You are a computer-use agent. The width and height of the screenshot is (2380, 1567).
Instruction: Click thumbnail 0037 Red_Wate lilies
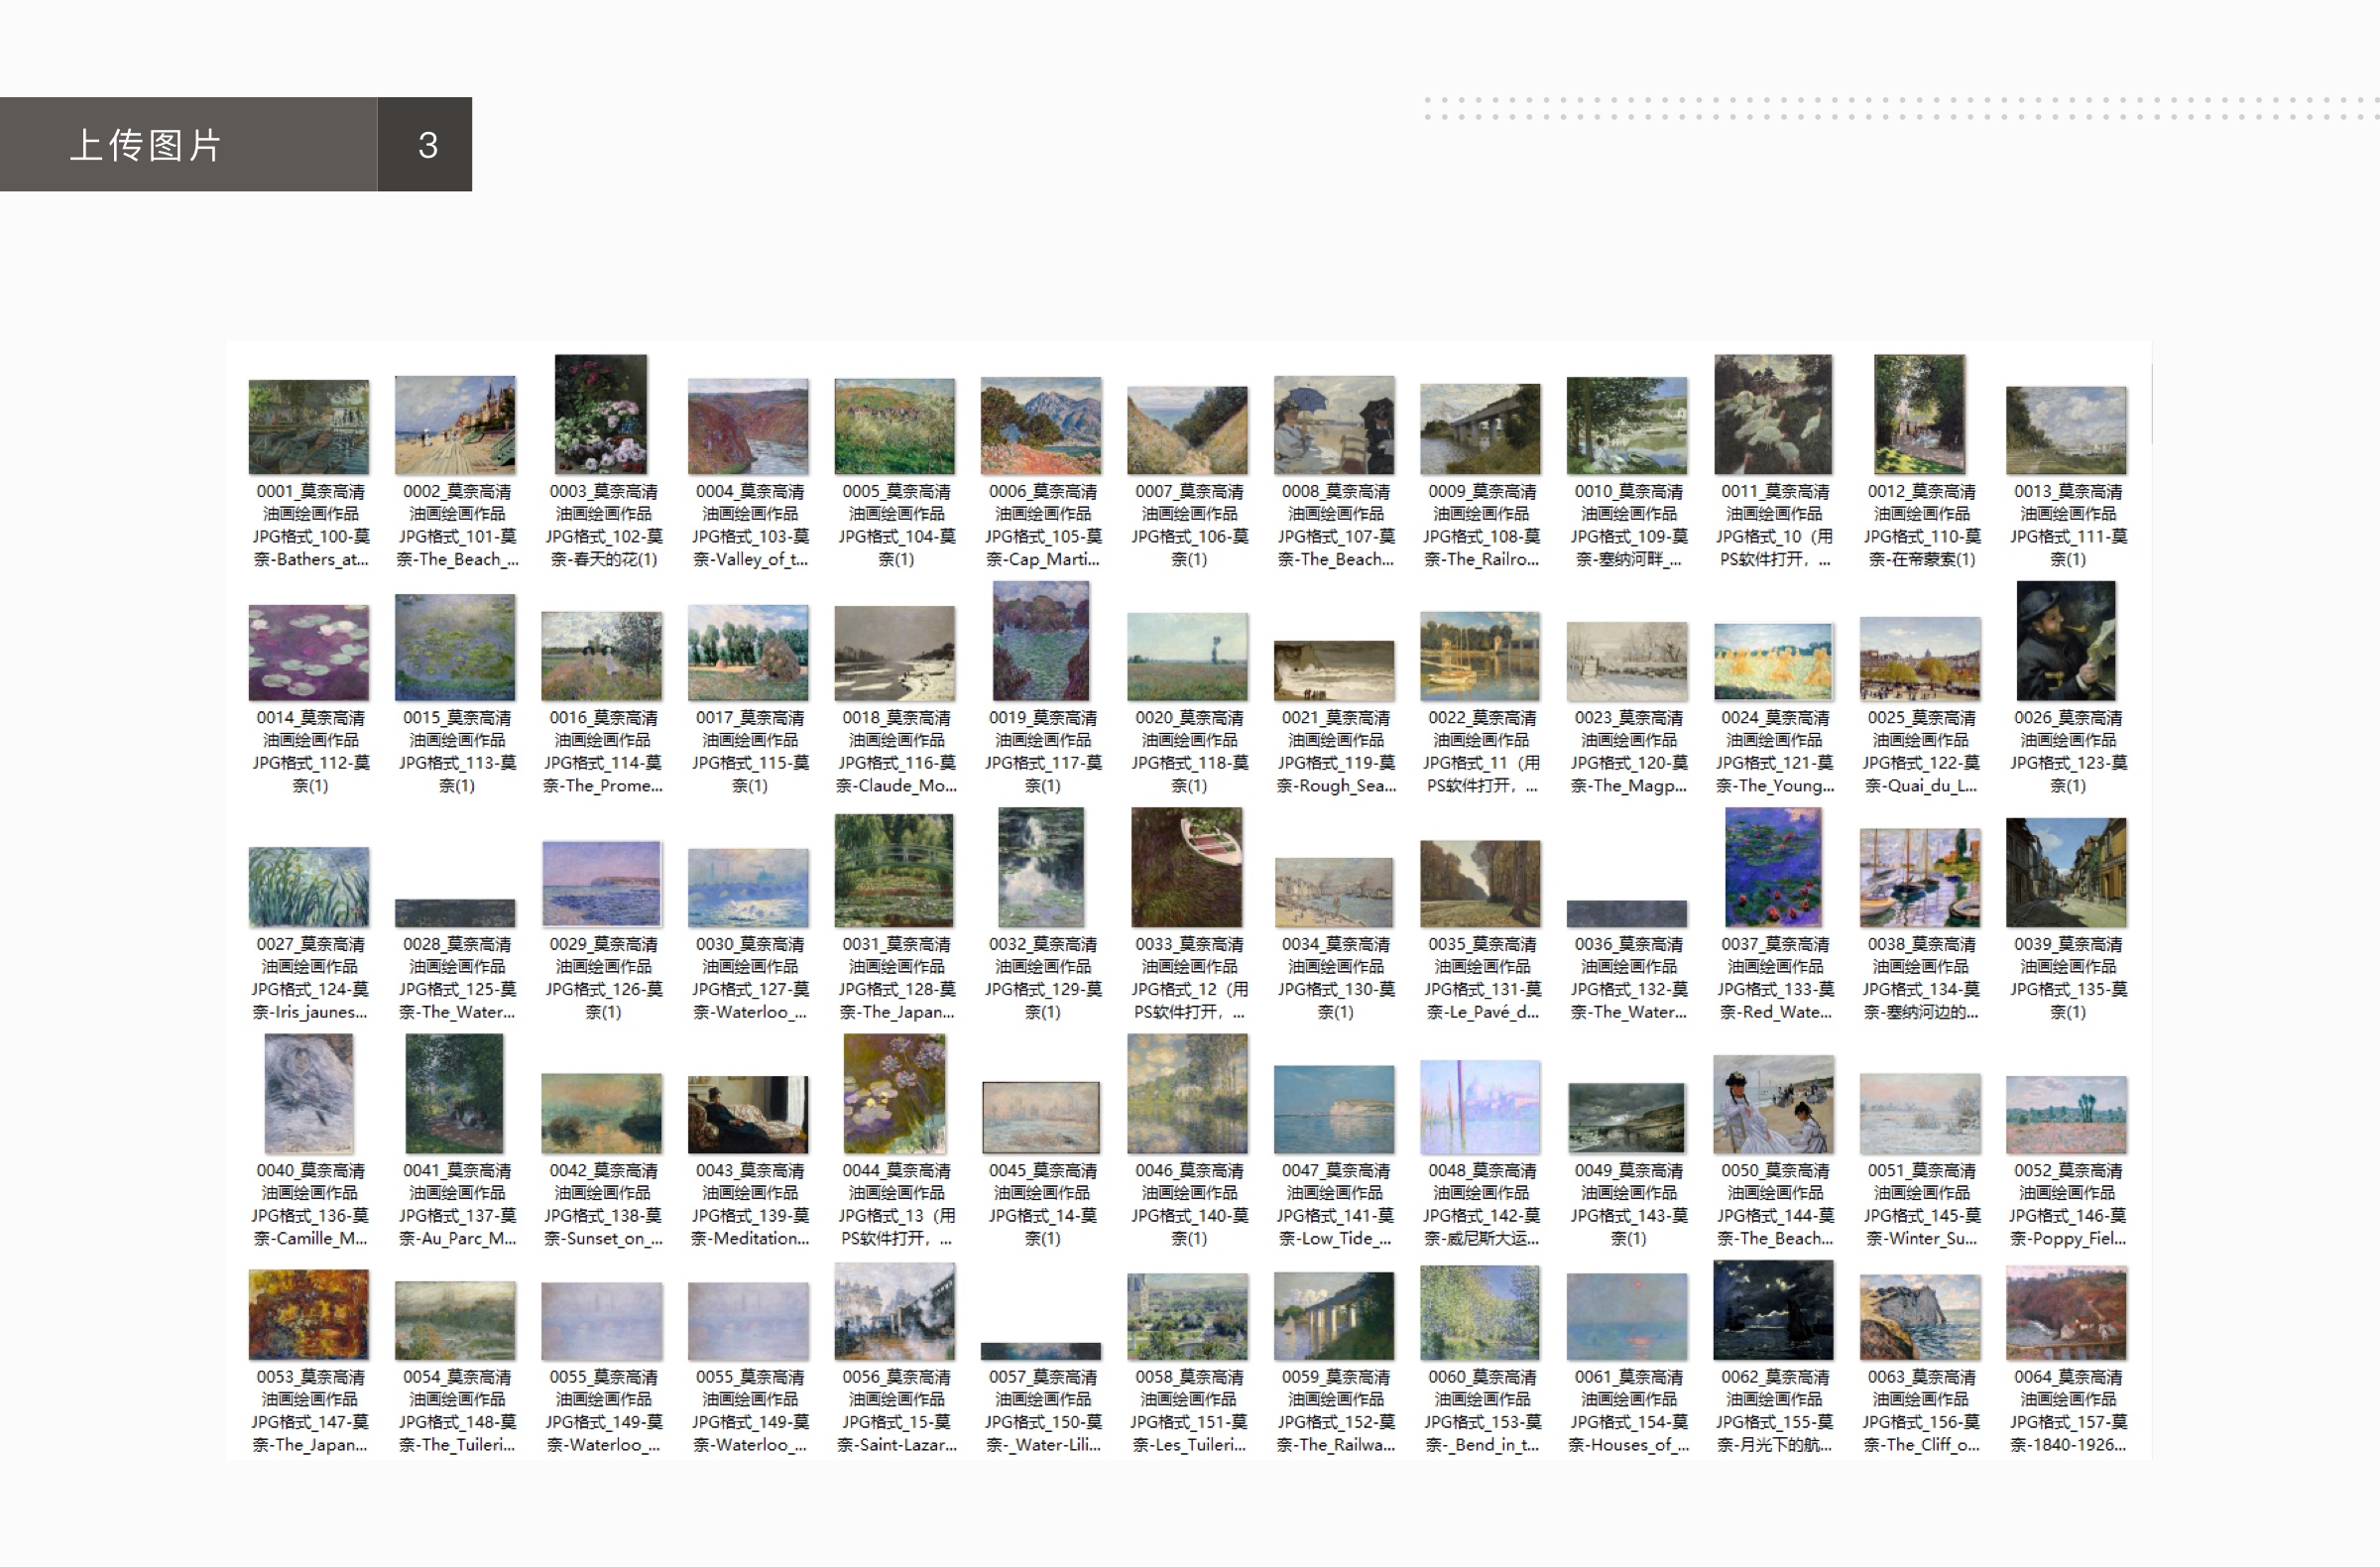coord(1773,868)
